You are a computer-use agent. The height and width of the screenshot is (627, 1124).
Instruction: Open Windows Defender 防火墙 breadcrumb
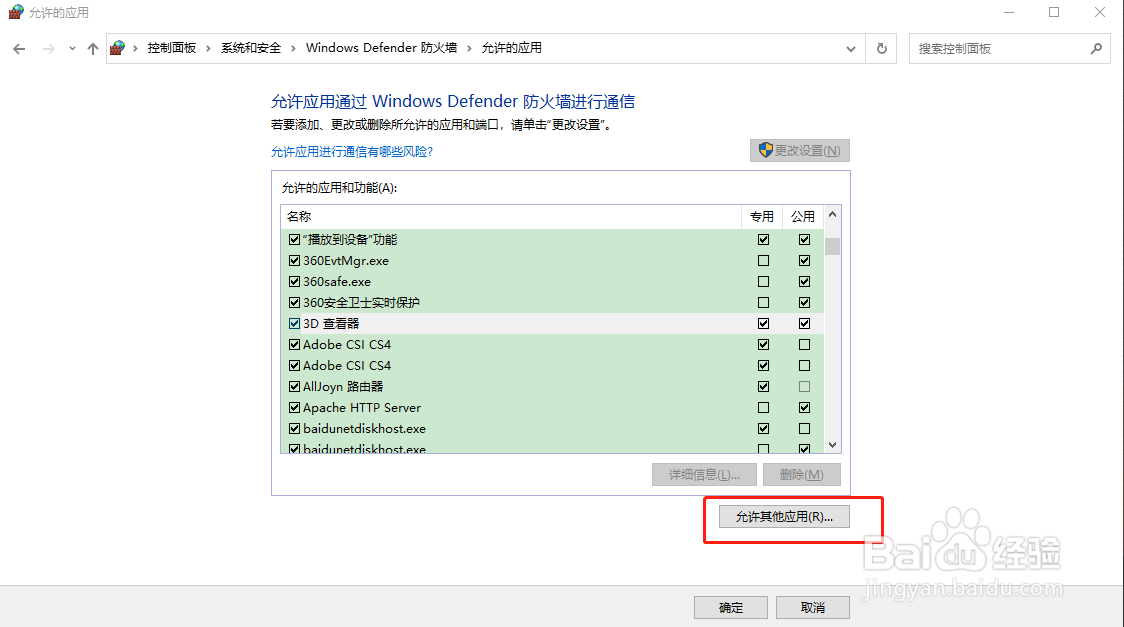pos(381,48)
